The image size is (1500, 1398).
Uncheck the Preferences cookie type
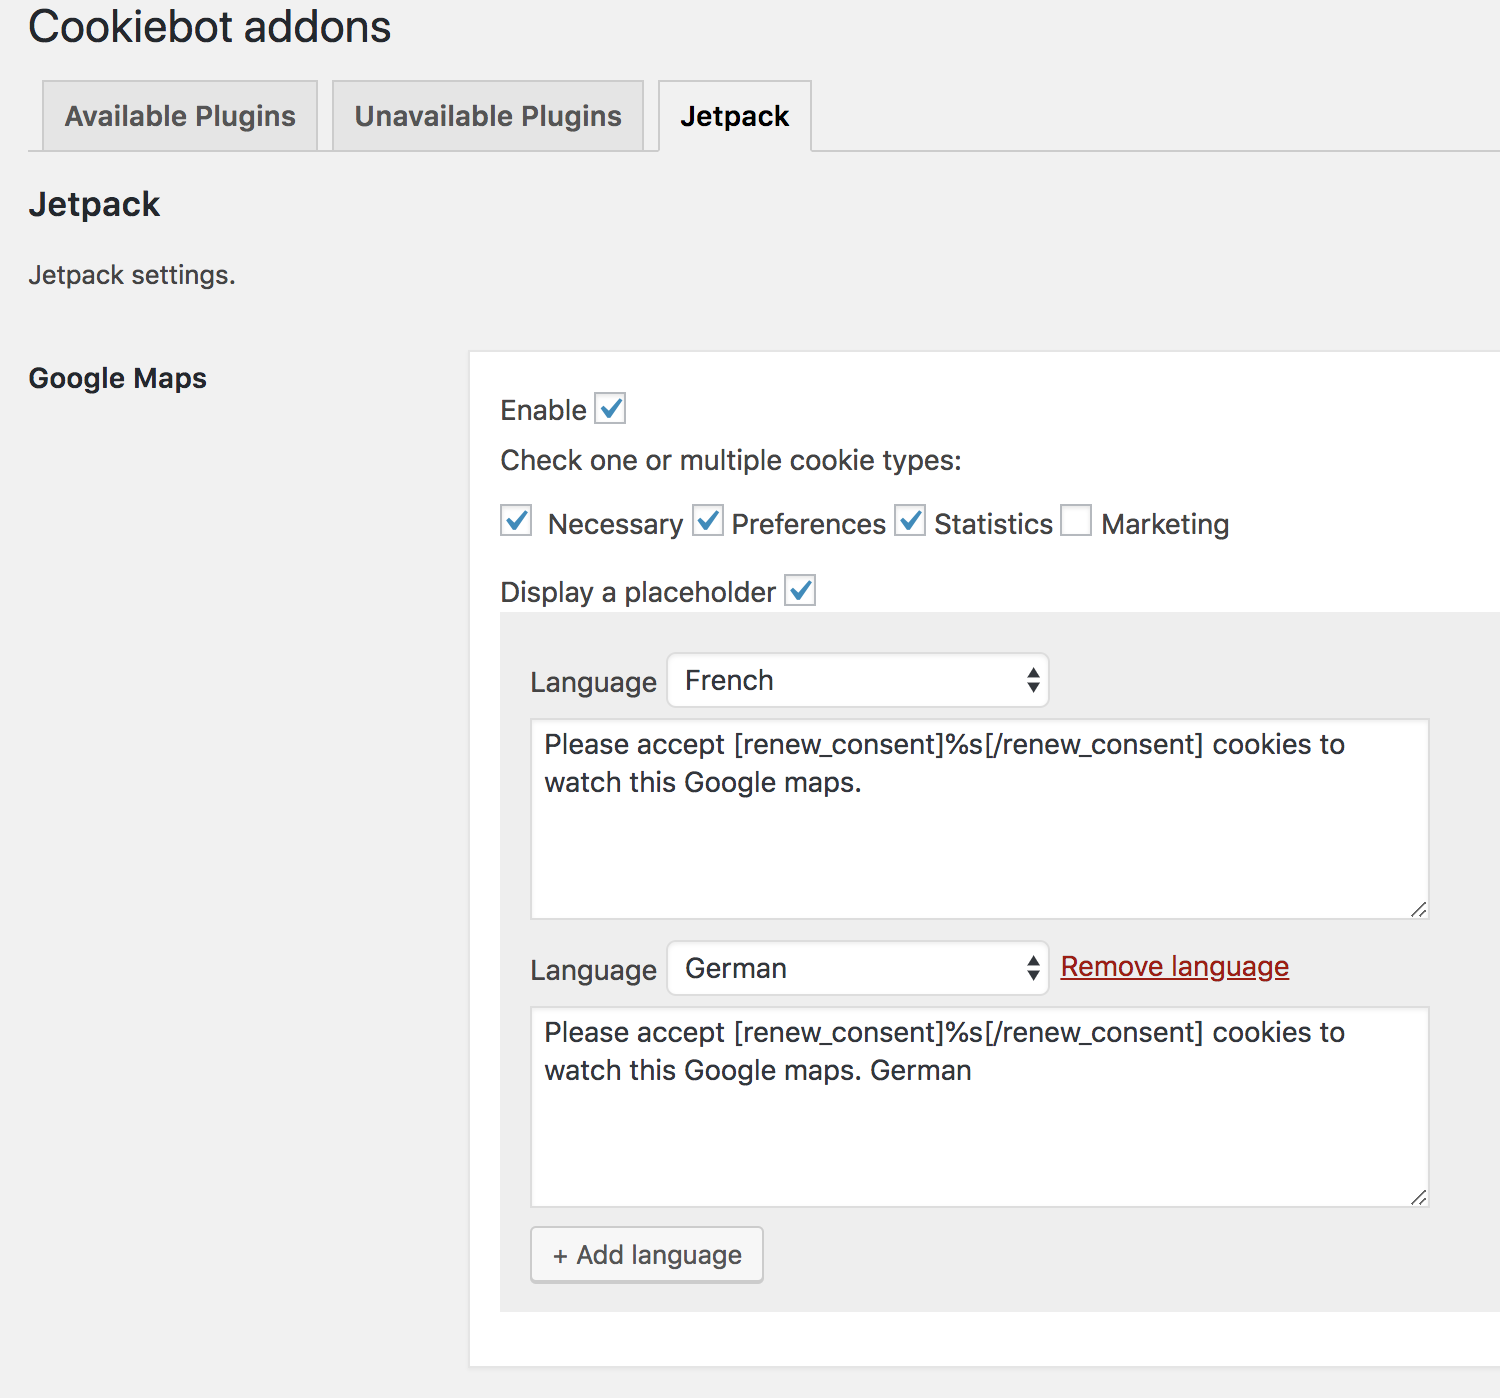(708, 521)
